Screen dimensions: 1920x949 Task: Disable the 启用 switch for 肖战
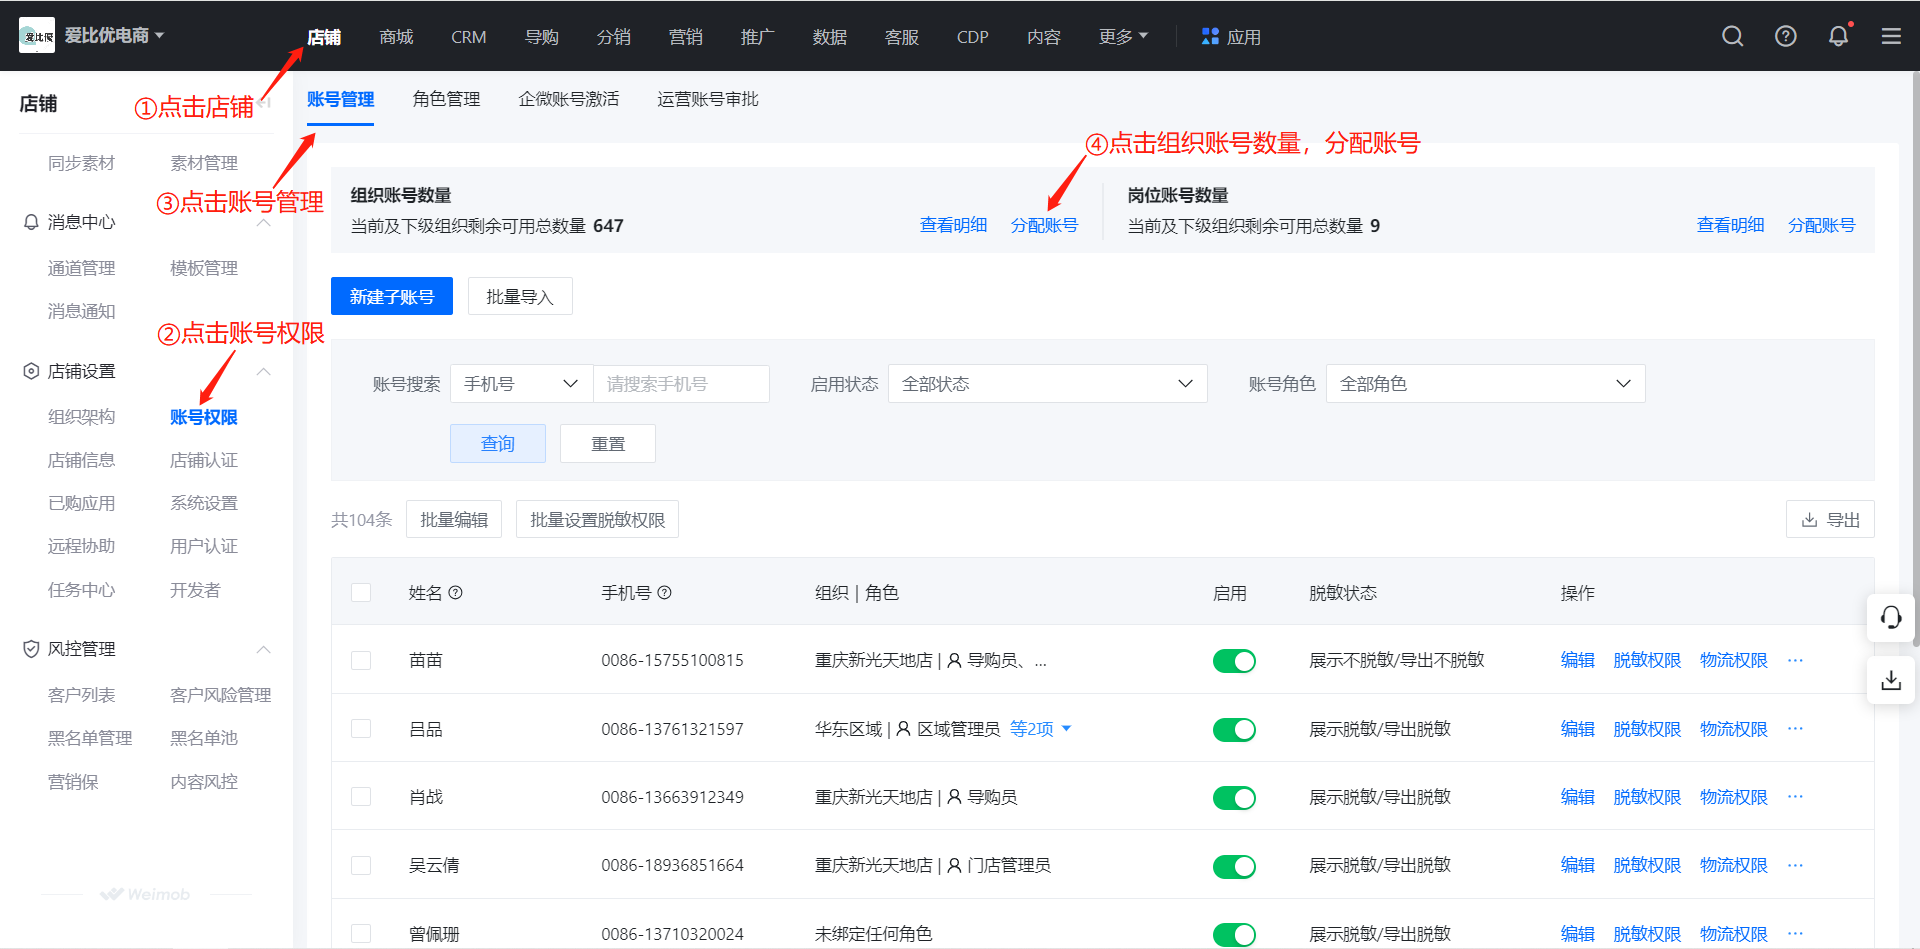pyautogui.click(x=1234, y=798)
